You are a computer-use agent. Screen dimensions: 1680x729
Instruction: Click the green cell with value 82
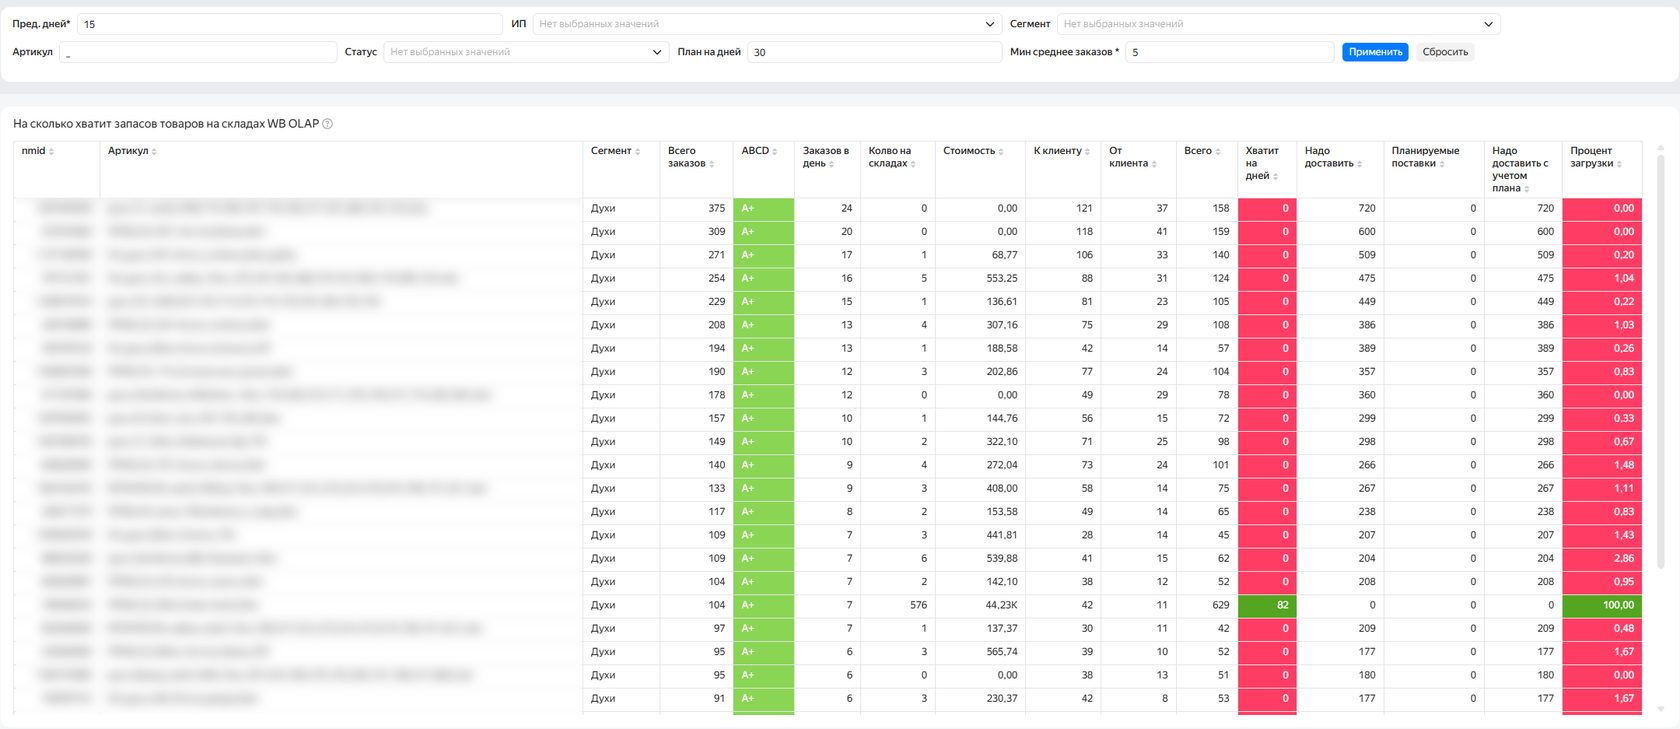[1267, 605]
